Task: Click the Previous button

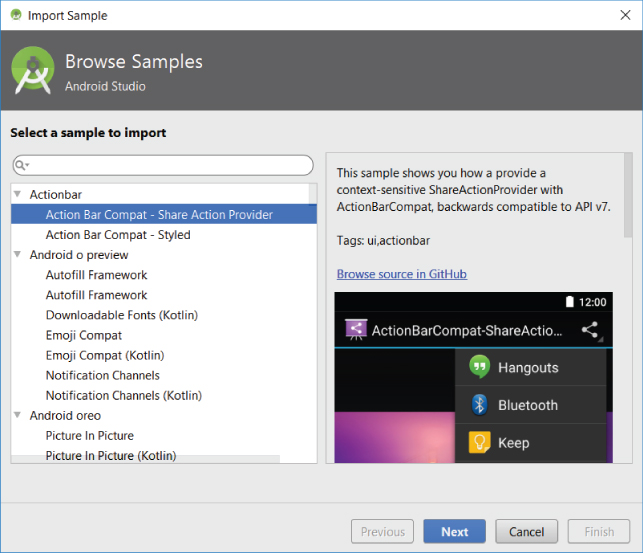Action: point(382,531)
